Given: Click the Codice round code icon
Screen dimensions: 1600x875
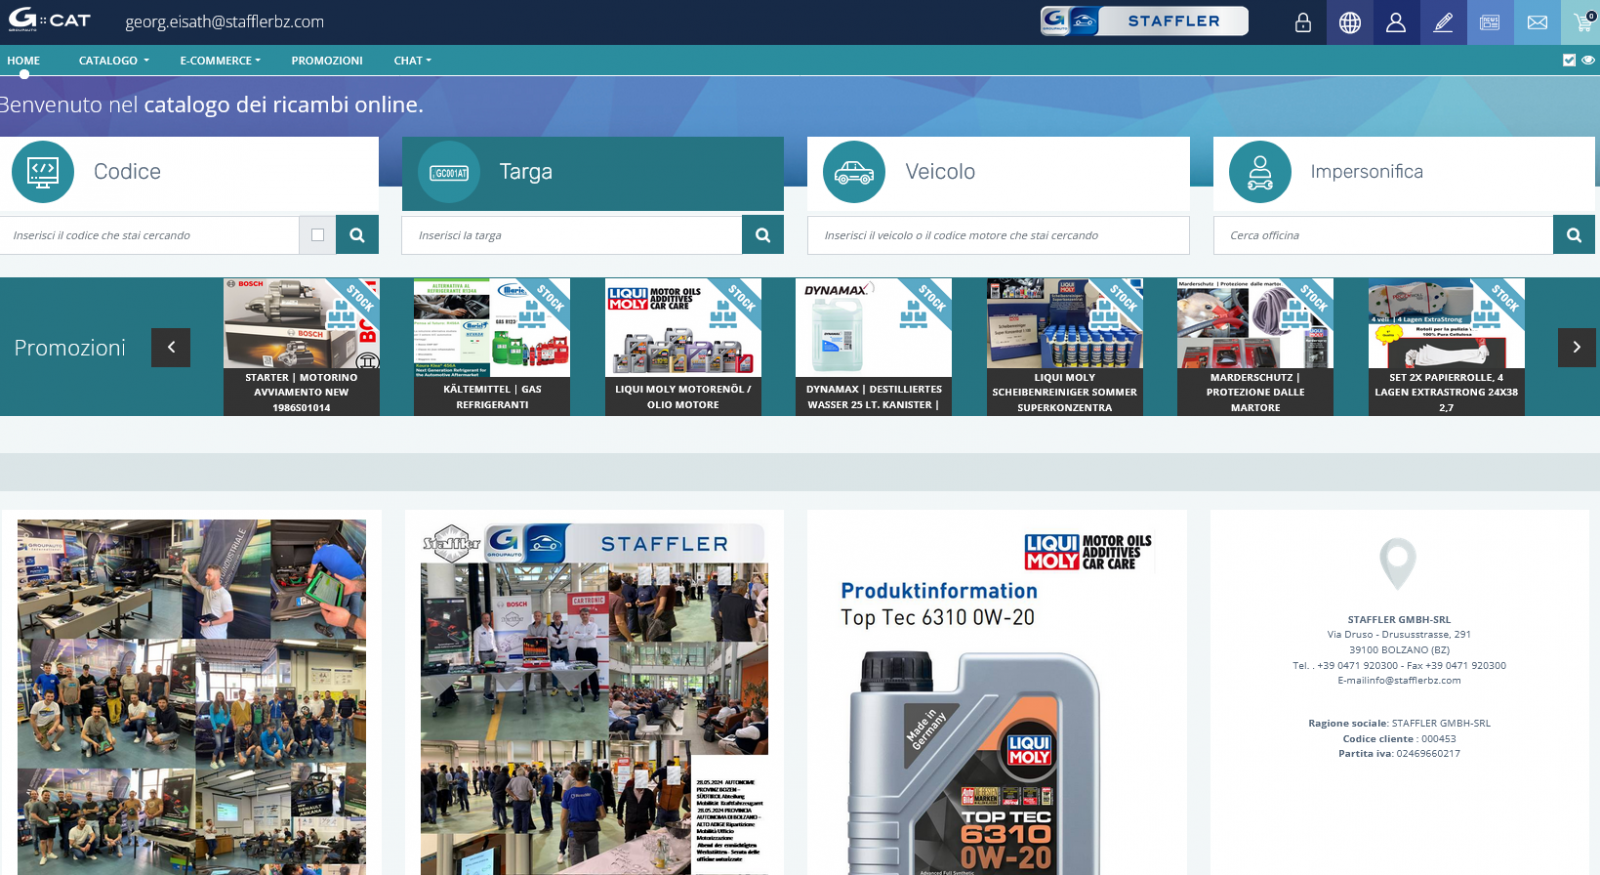Looking at the screenshot, I should coord(43,172).
